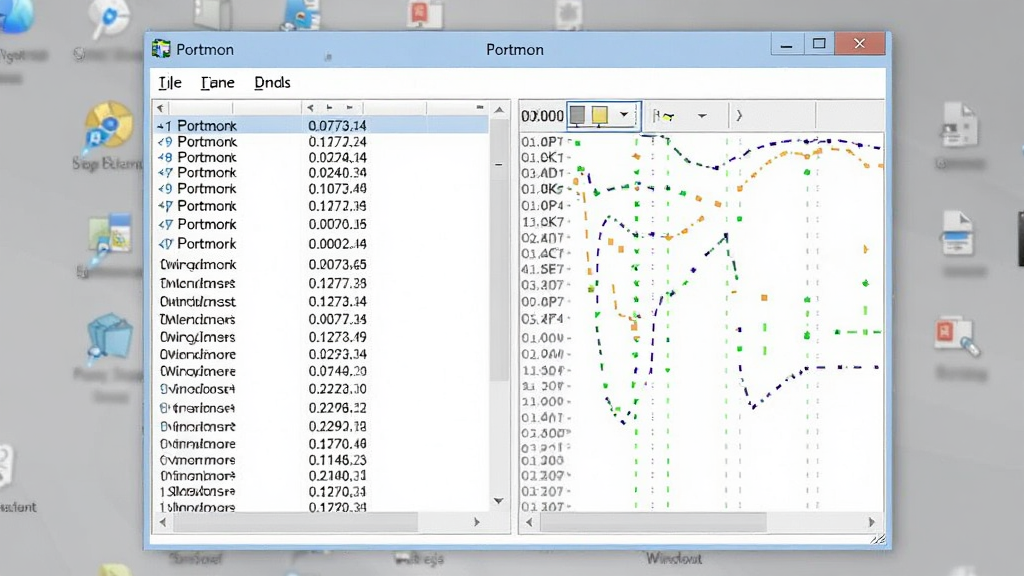The width and height of the screenshot is (1024, 576).
Task: Select the highlighted row with value 0.0773.14
Action: (322, 125)
